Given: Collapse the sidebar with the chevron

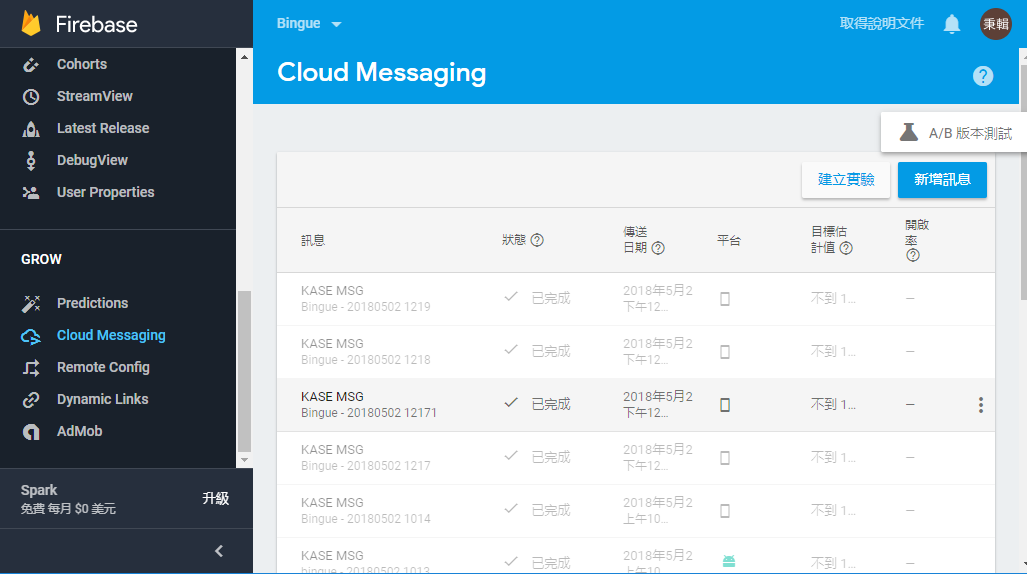Looking at the screenshot, I should tap(219, 551).
